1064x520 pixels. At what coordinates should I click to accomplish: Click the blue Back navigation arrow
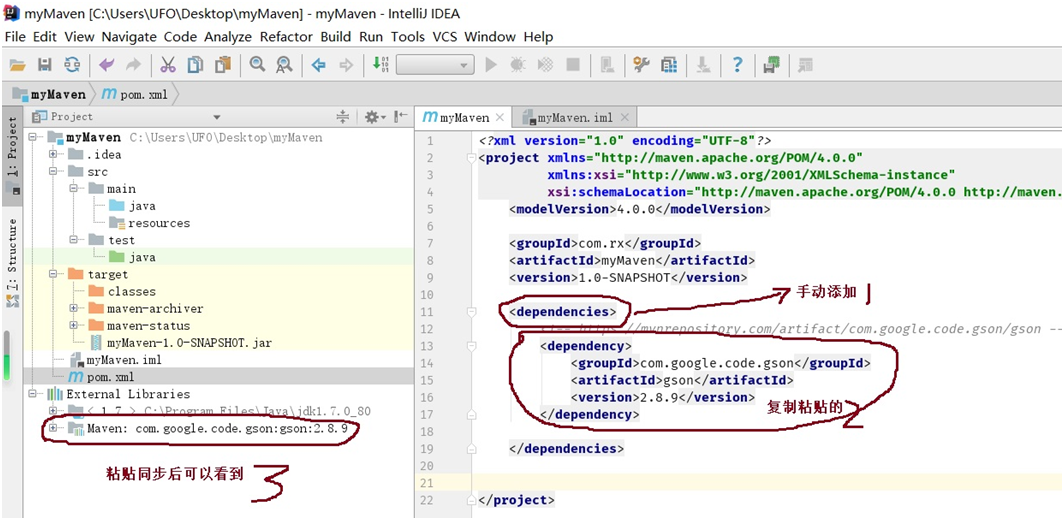(x=318, y=65)
